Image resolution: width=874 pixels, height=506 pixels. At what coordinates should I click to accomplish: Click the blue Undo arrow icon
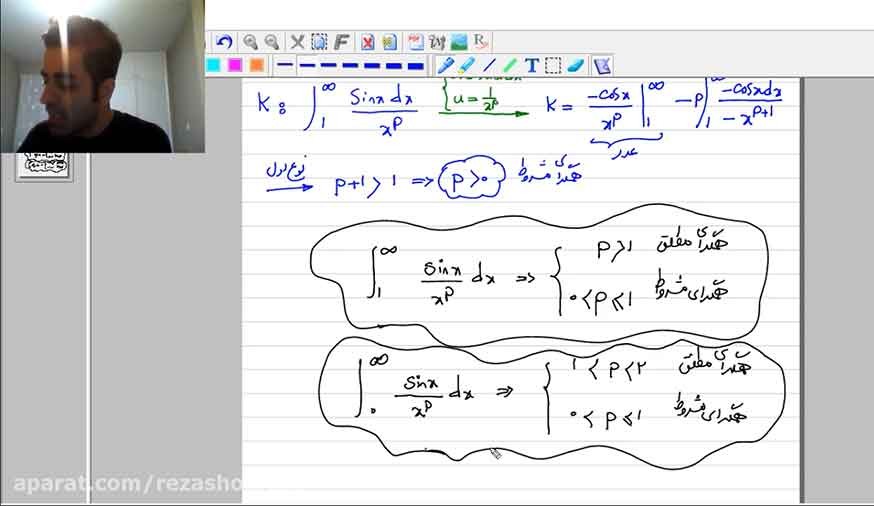224,42
